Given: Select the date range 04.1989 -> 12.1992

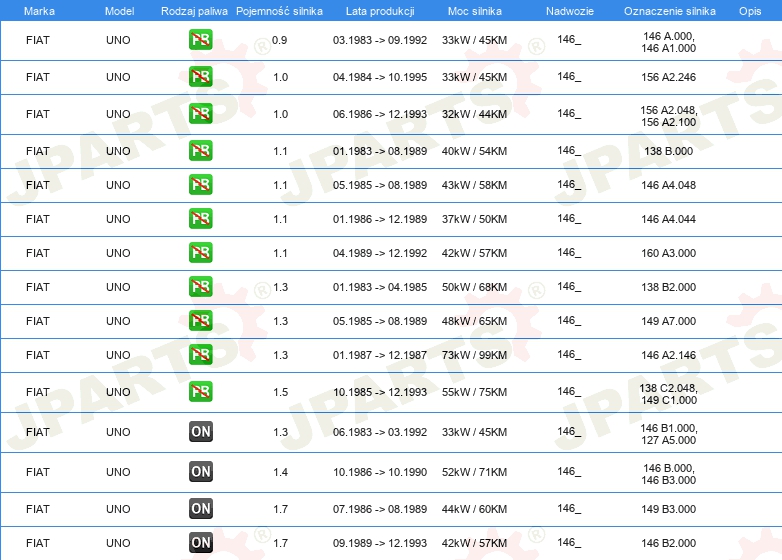Looking at the screenshot, I should tap(380, 253).
